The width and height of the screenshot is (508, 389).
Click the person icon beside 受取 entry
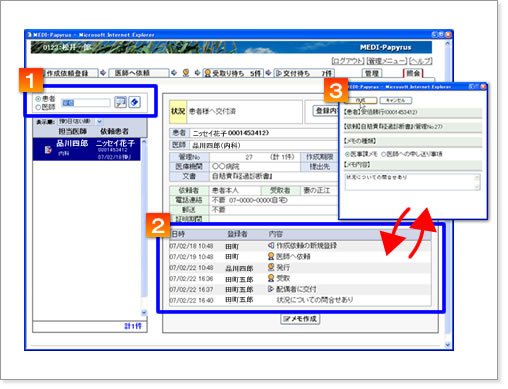pyautogui.click(x=271, y=278)
